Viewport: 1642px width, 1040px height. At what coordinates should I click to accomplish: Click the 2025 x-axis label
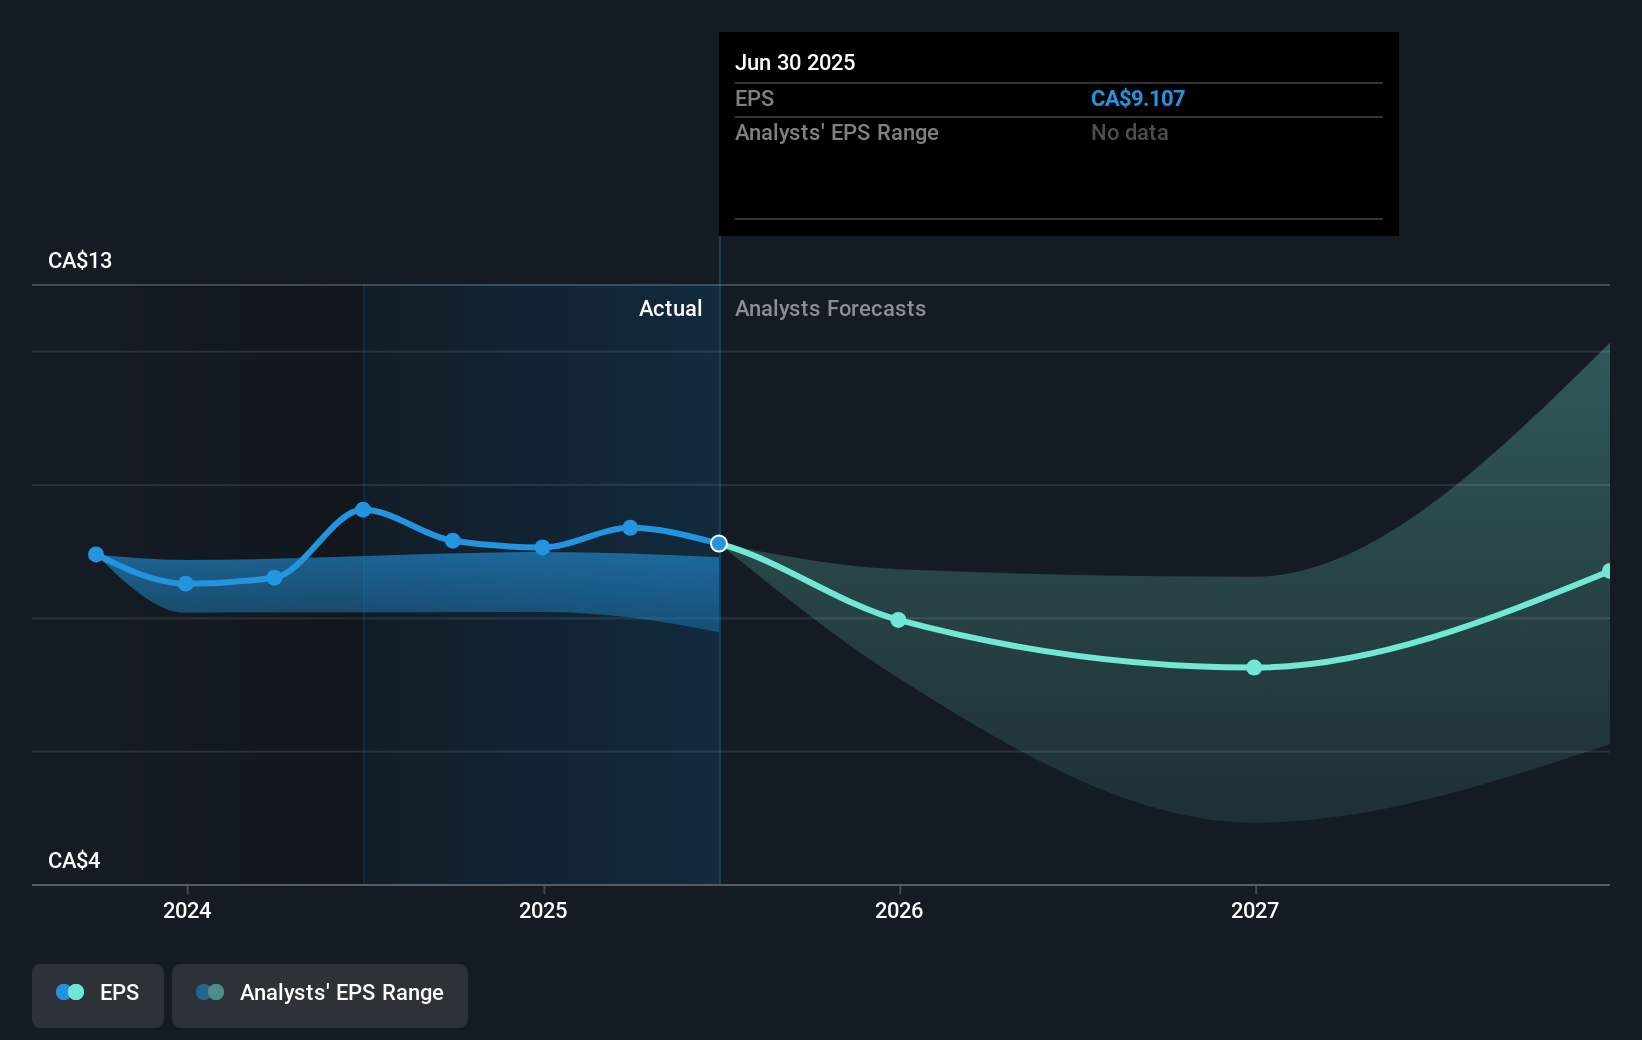[543, 910]
